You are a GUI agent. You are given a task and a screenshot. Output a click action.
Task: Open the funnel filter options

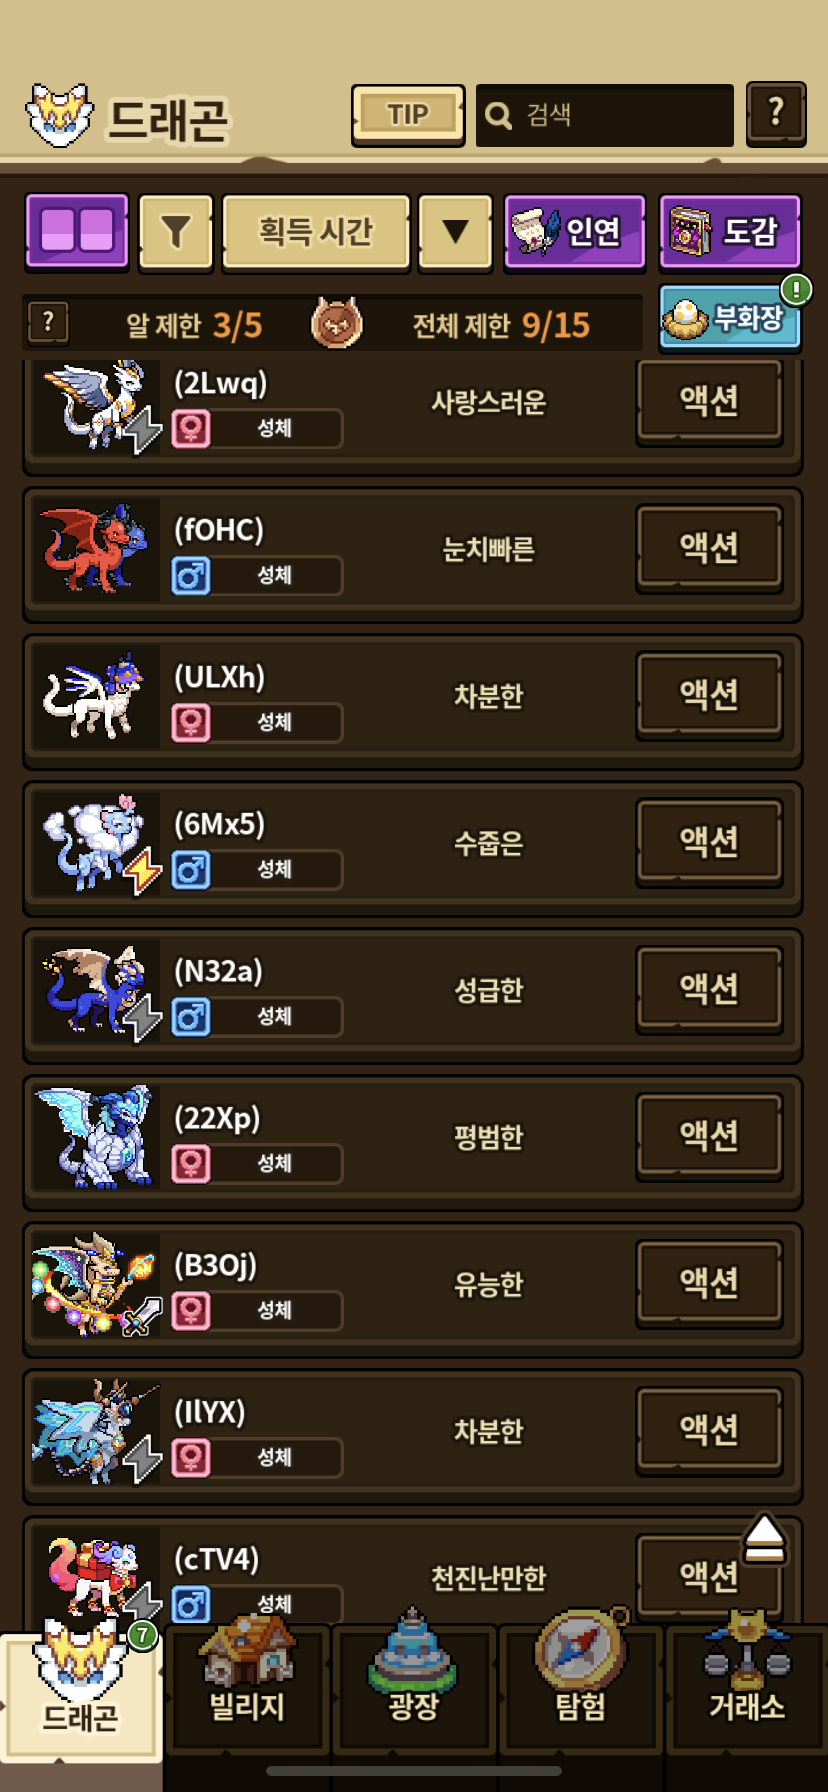pos(176,232)
